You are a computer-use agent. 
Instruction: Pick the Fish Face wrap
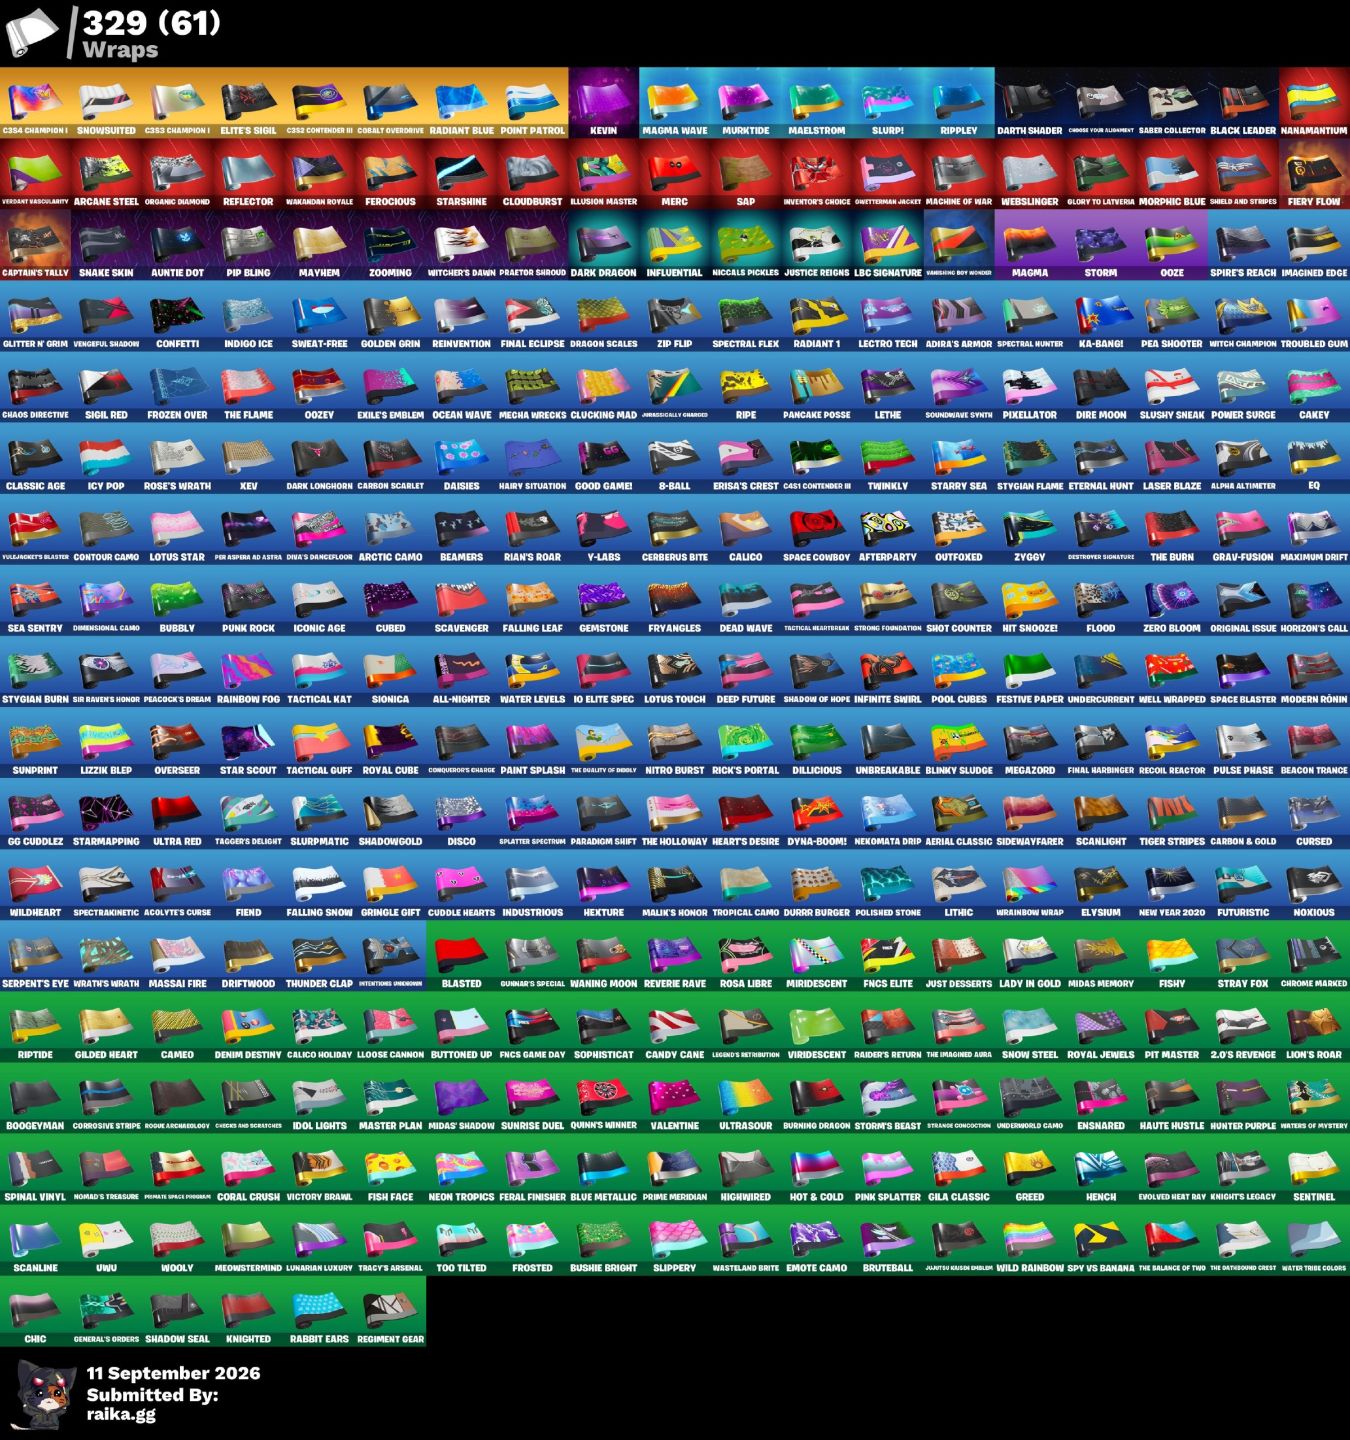tap(390, 1168)
